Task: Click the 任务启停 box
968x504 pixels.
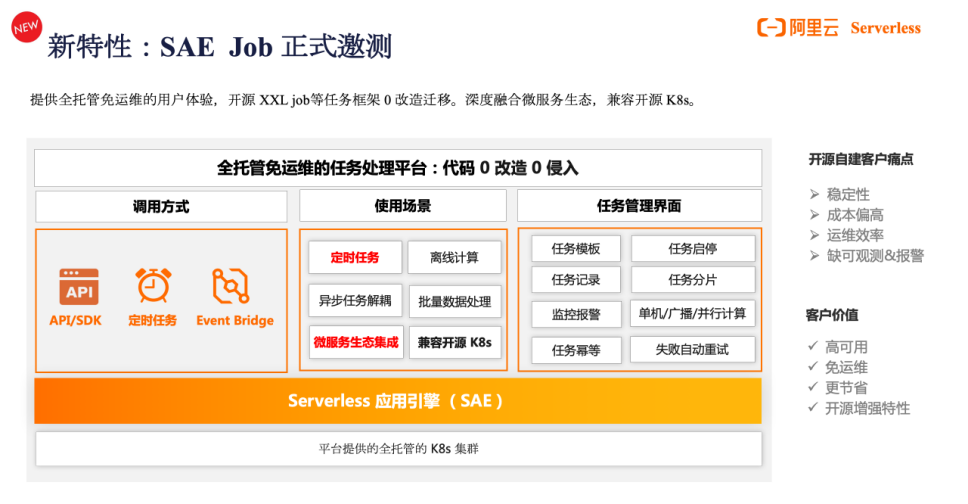Action: click(x=693, y=248)
